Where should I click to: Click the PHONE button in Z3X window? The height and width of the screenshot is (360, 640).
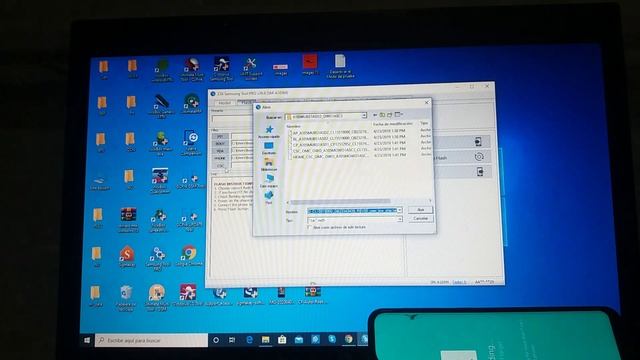point(220,158)
